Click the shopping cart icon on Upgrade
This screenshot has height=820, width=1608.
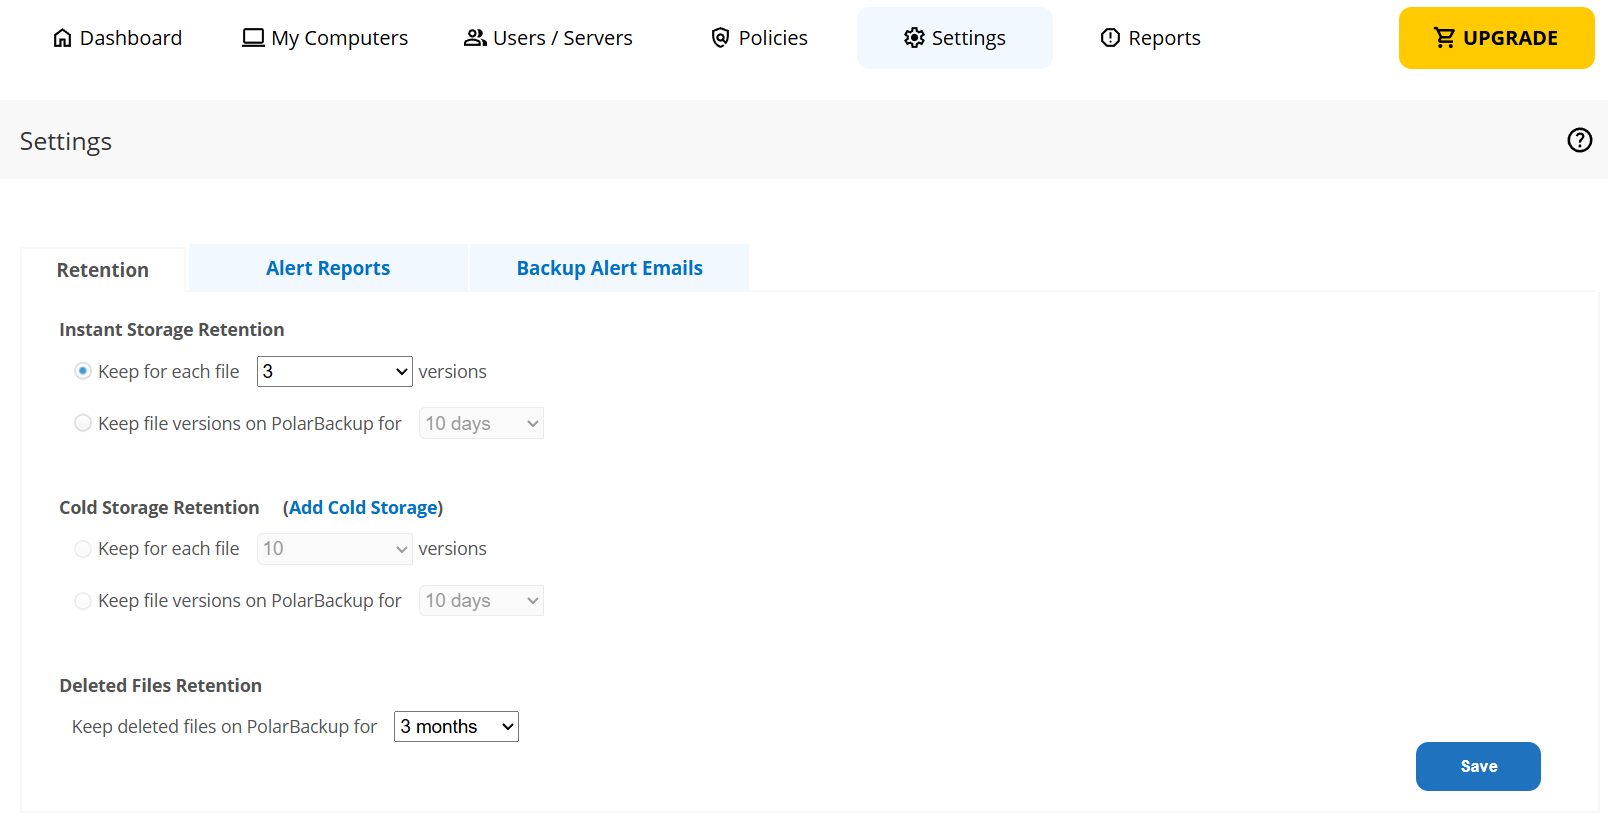click(1444, 38)
